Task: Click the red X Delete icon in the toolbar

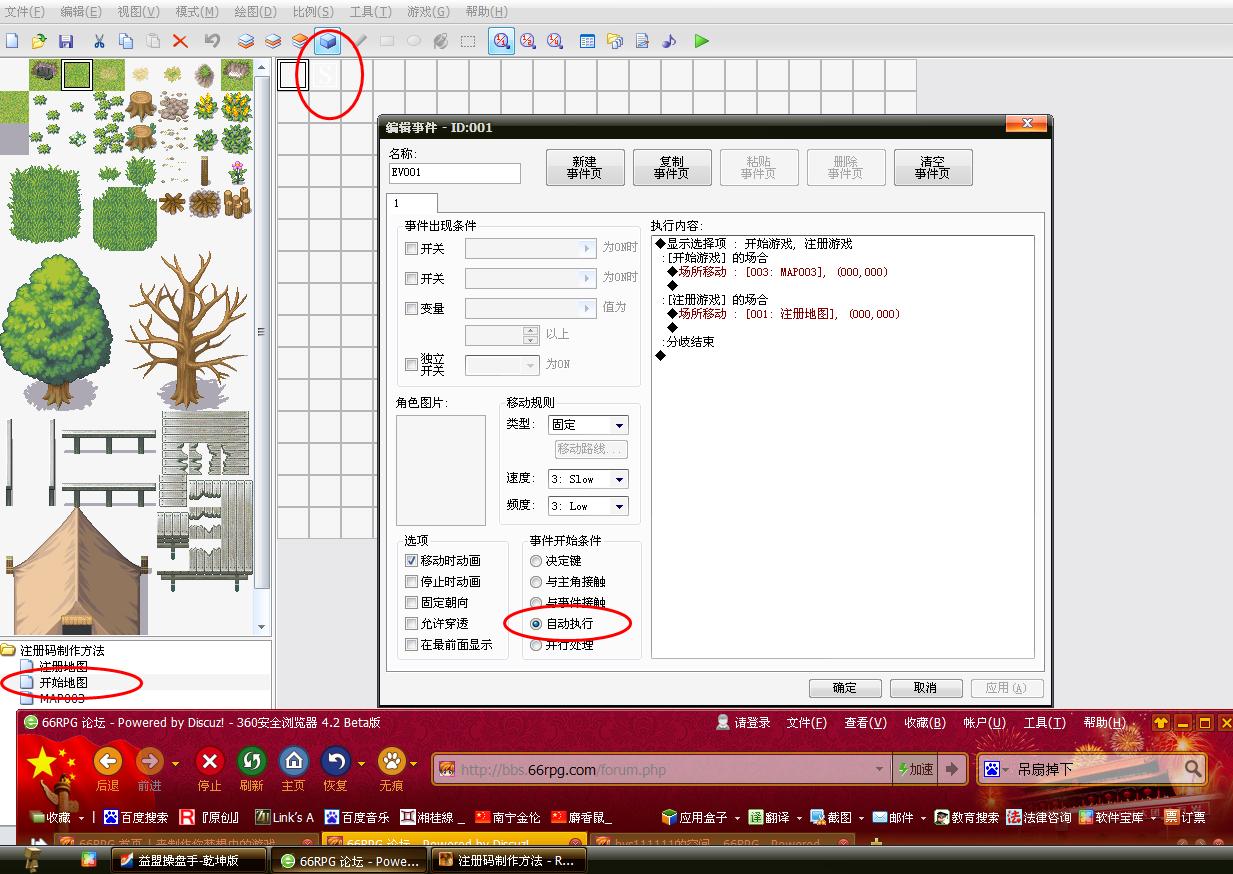Action: tap(180, 41)
